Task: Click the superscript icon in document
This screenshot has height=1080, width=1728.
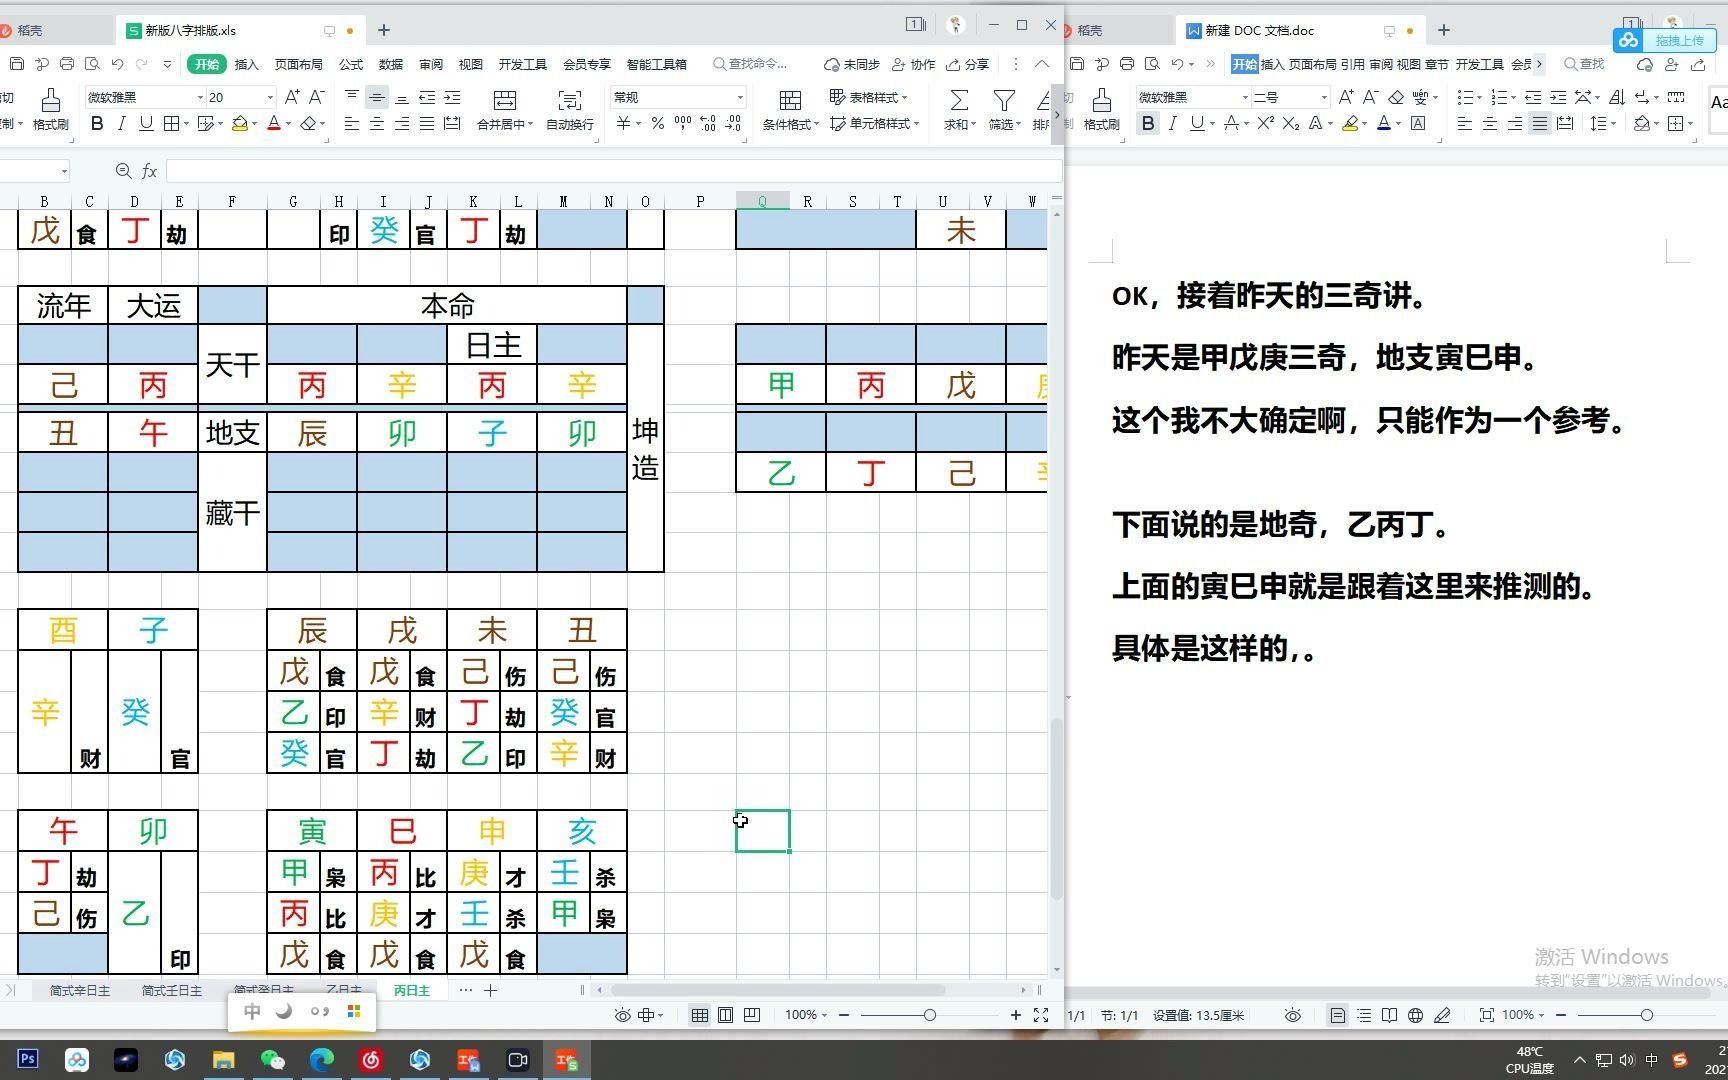Action: 1265,123
